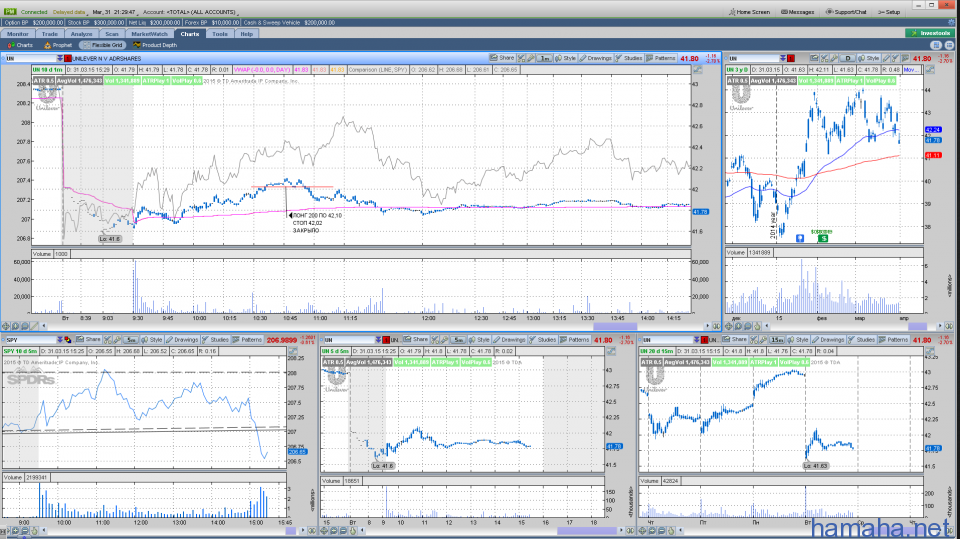The image size is (960, 539).
Task: Click the 1m timeframe button on main chart
Action: point(544,58)
